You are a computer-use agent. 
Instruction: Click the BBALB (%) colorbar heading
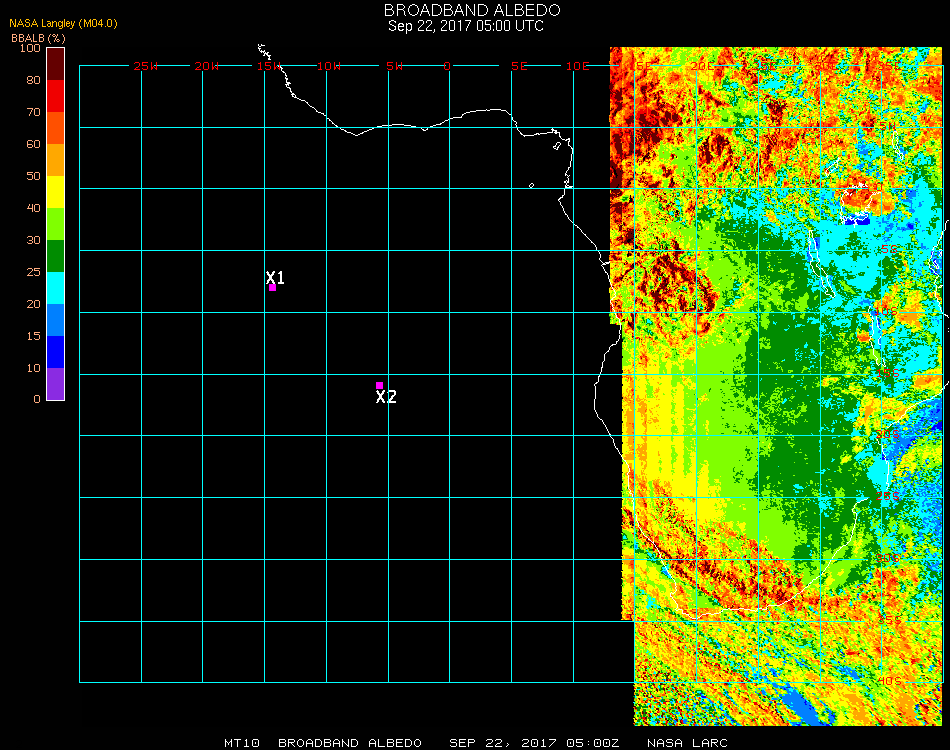pyautogui.click(x=38, y=38)
